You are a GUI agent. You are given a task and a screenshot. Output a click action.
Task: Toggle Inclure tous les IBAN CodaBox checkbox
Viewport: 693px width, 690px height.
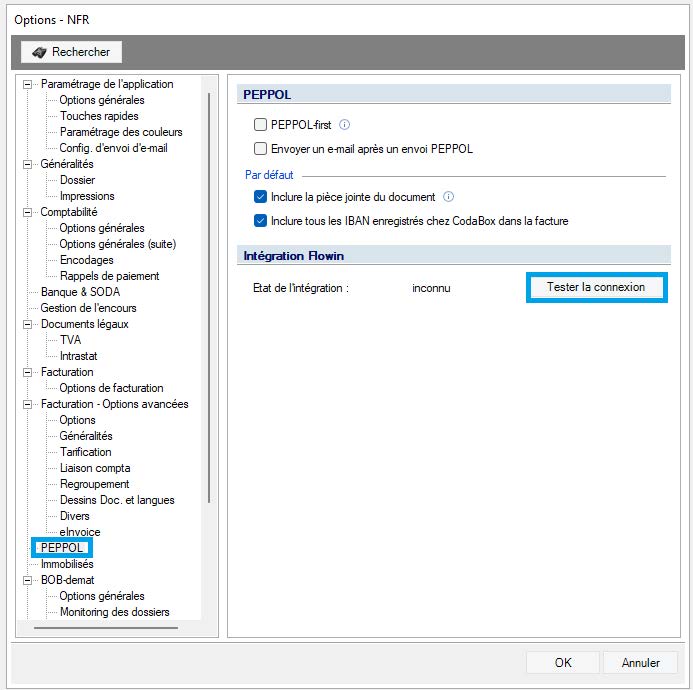click(261, 221)
